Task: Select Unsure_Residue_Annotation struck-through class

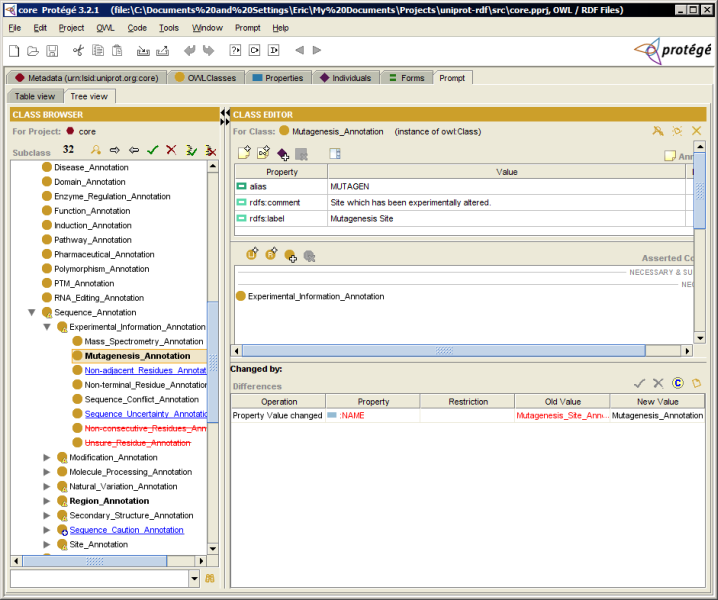Action: point(137,443)
